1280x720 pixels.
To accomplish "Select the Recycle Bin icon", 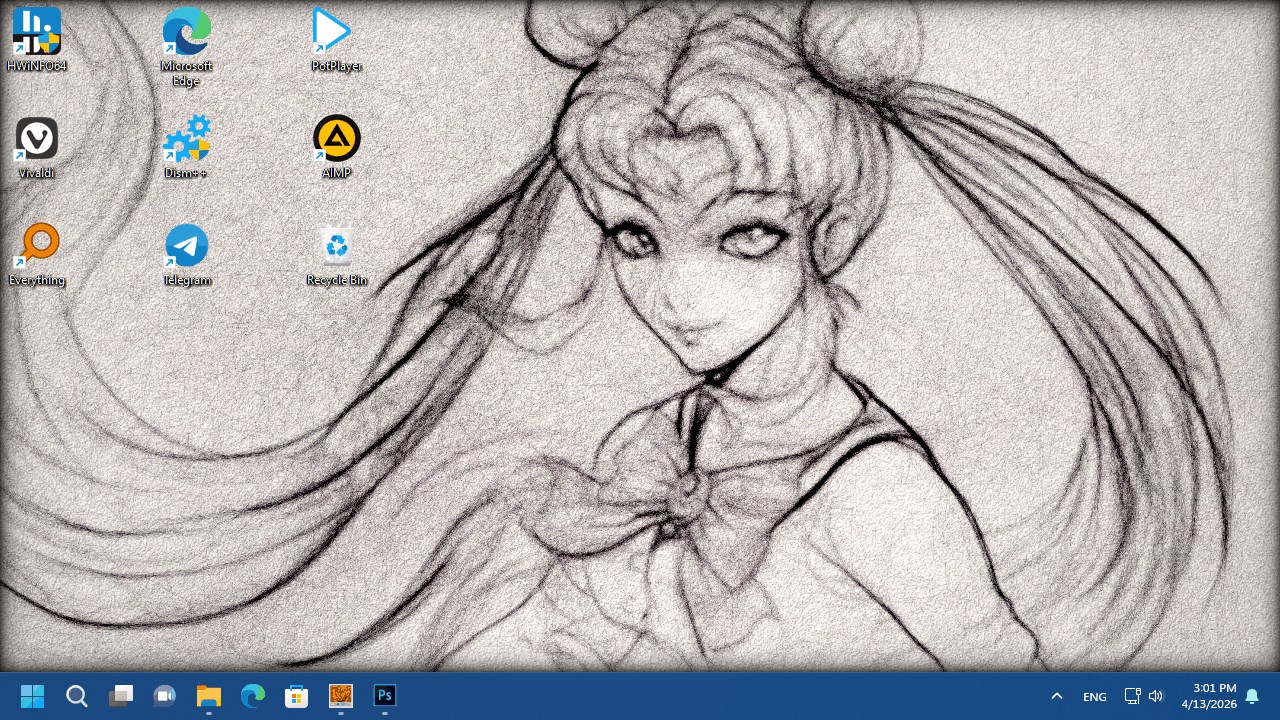I will (x=336, y=255).
